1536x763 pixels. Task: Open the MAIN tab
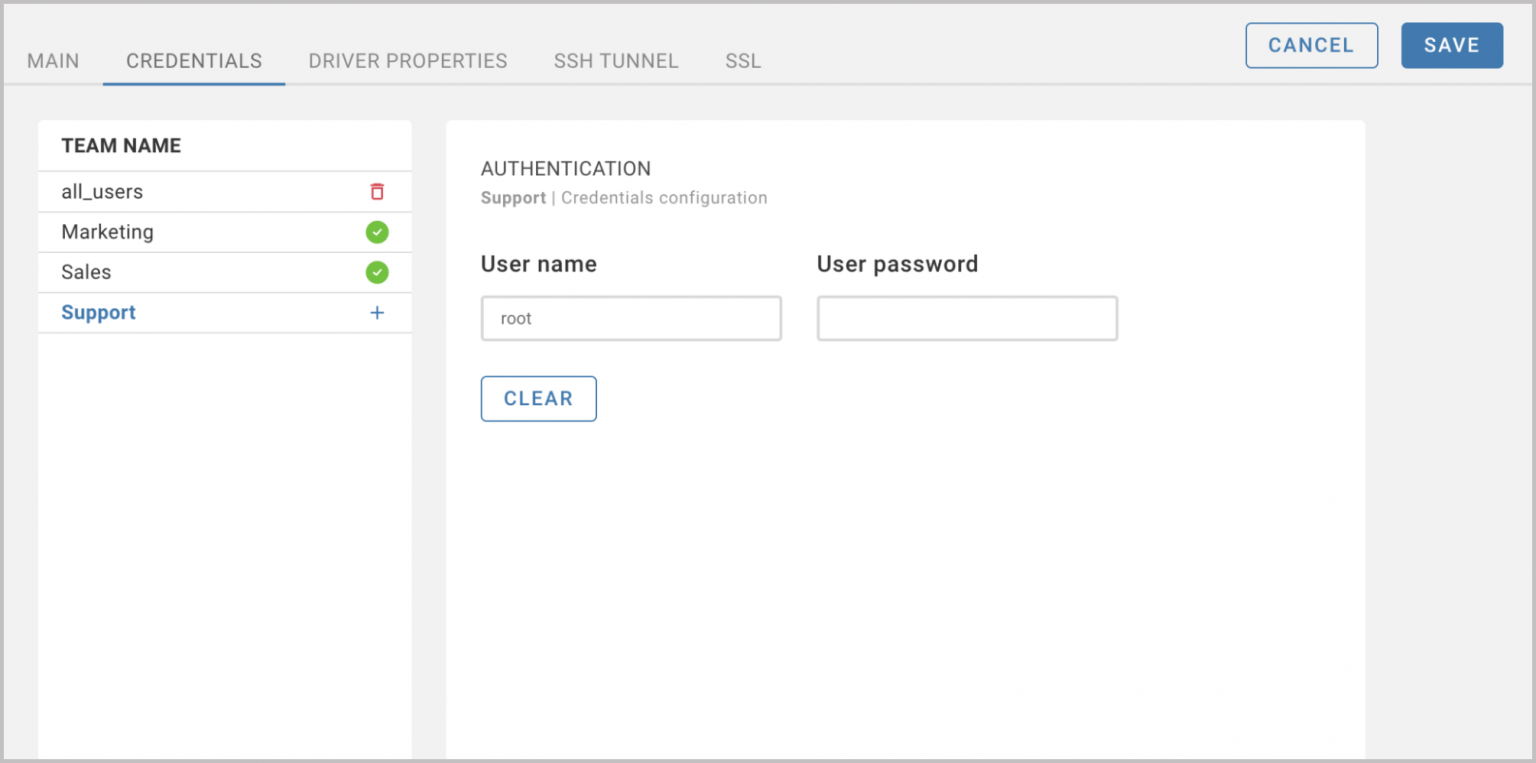53,61
